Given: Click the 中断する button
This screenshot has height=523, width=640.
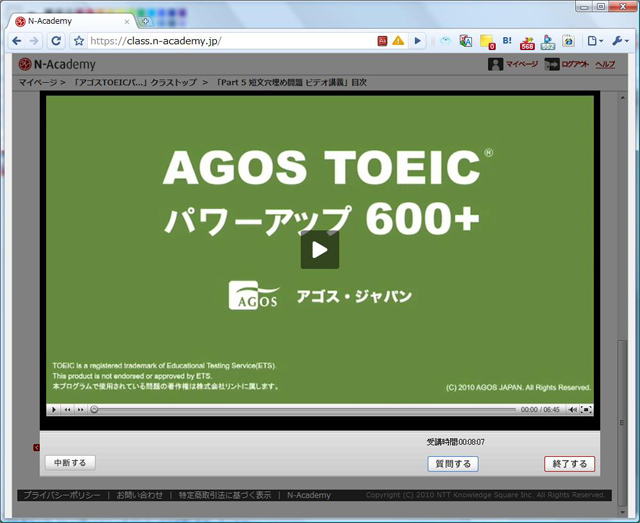Looking at the screenshot, I should coord(70,463).
